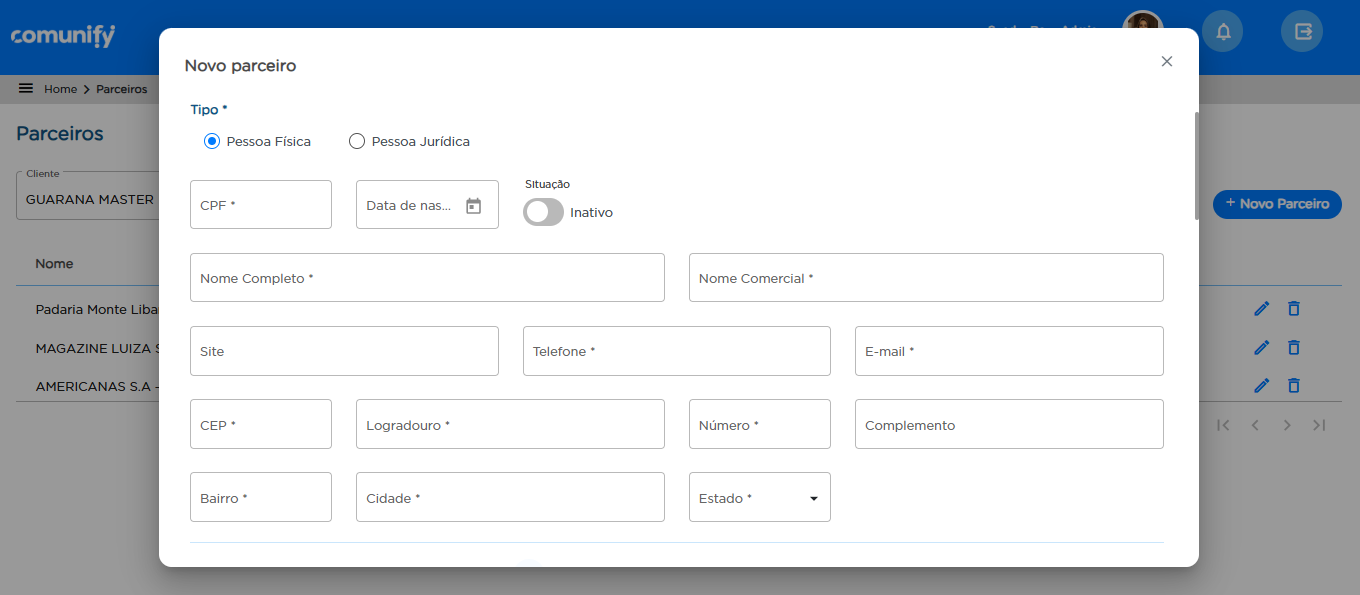Open the calendar date picker icon
The height and width of the screenshot is (595, 1360).
point(474,205)
